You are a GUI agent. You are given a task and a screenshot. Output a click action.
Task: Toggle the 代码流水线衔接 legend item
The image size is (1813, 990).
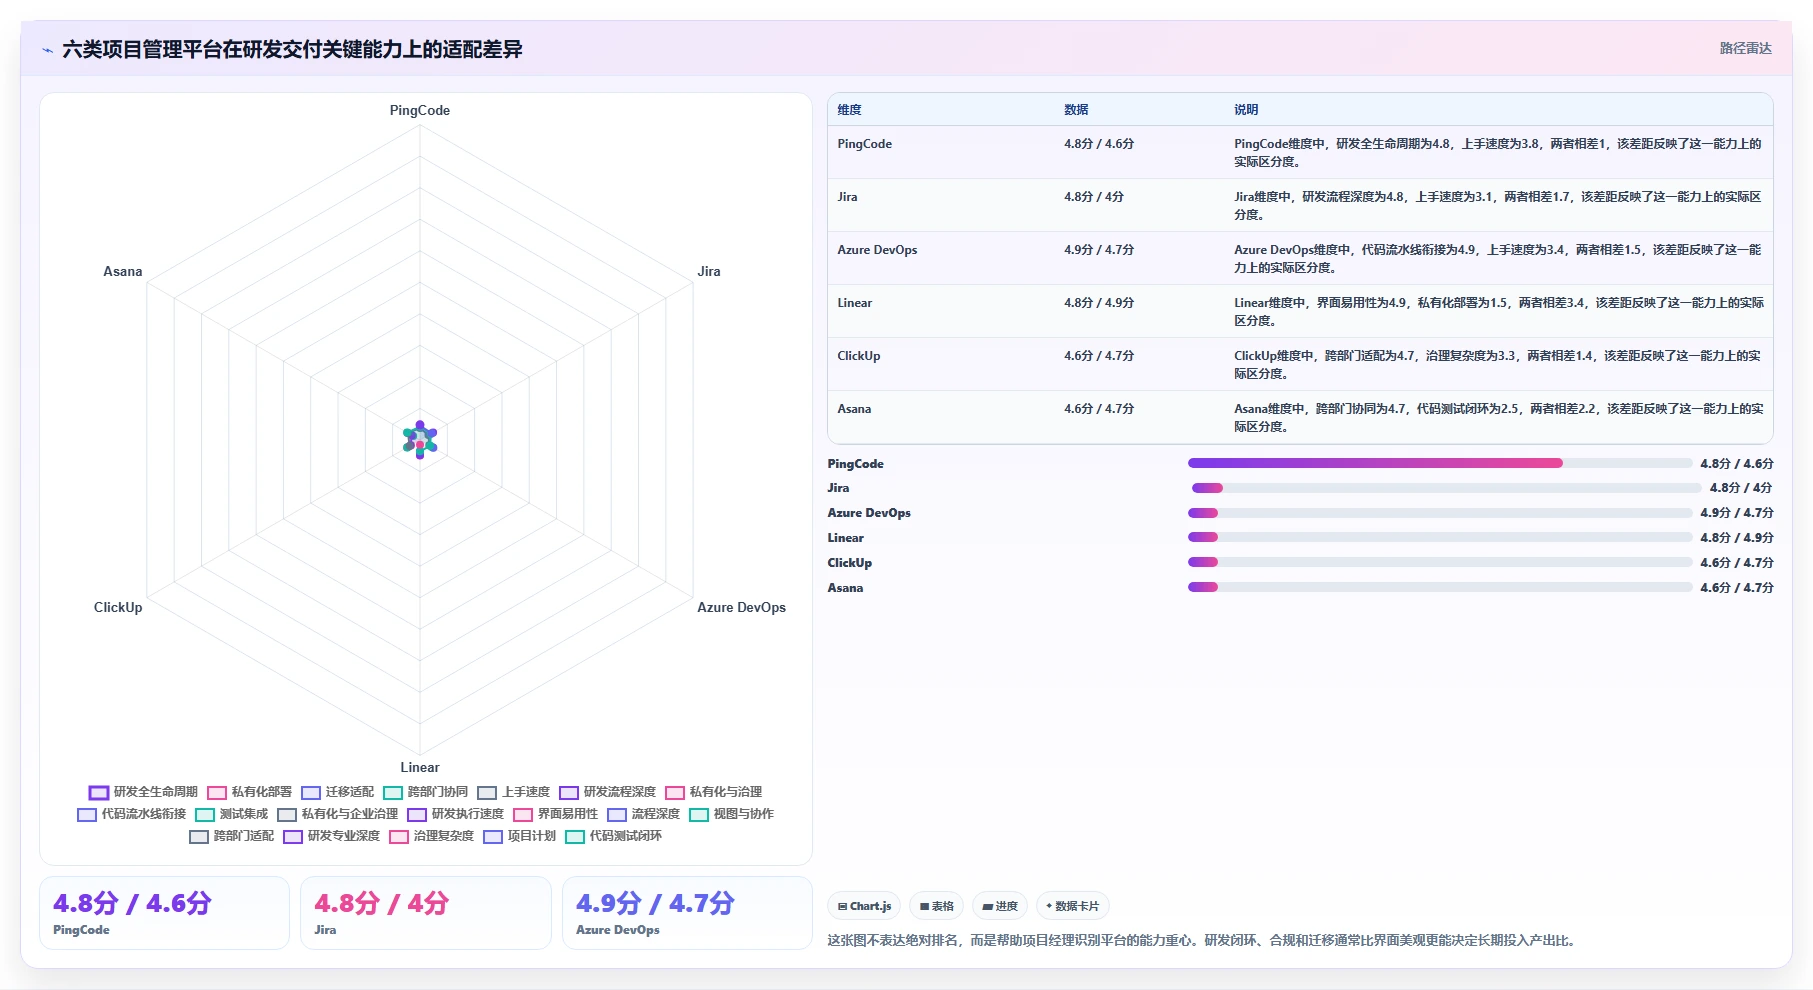[131, 814]
